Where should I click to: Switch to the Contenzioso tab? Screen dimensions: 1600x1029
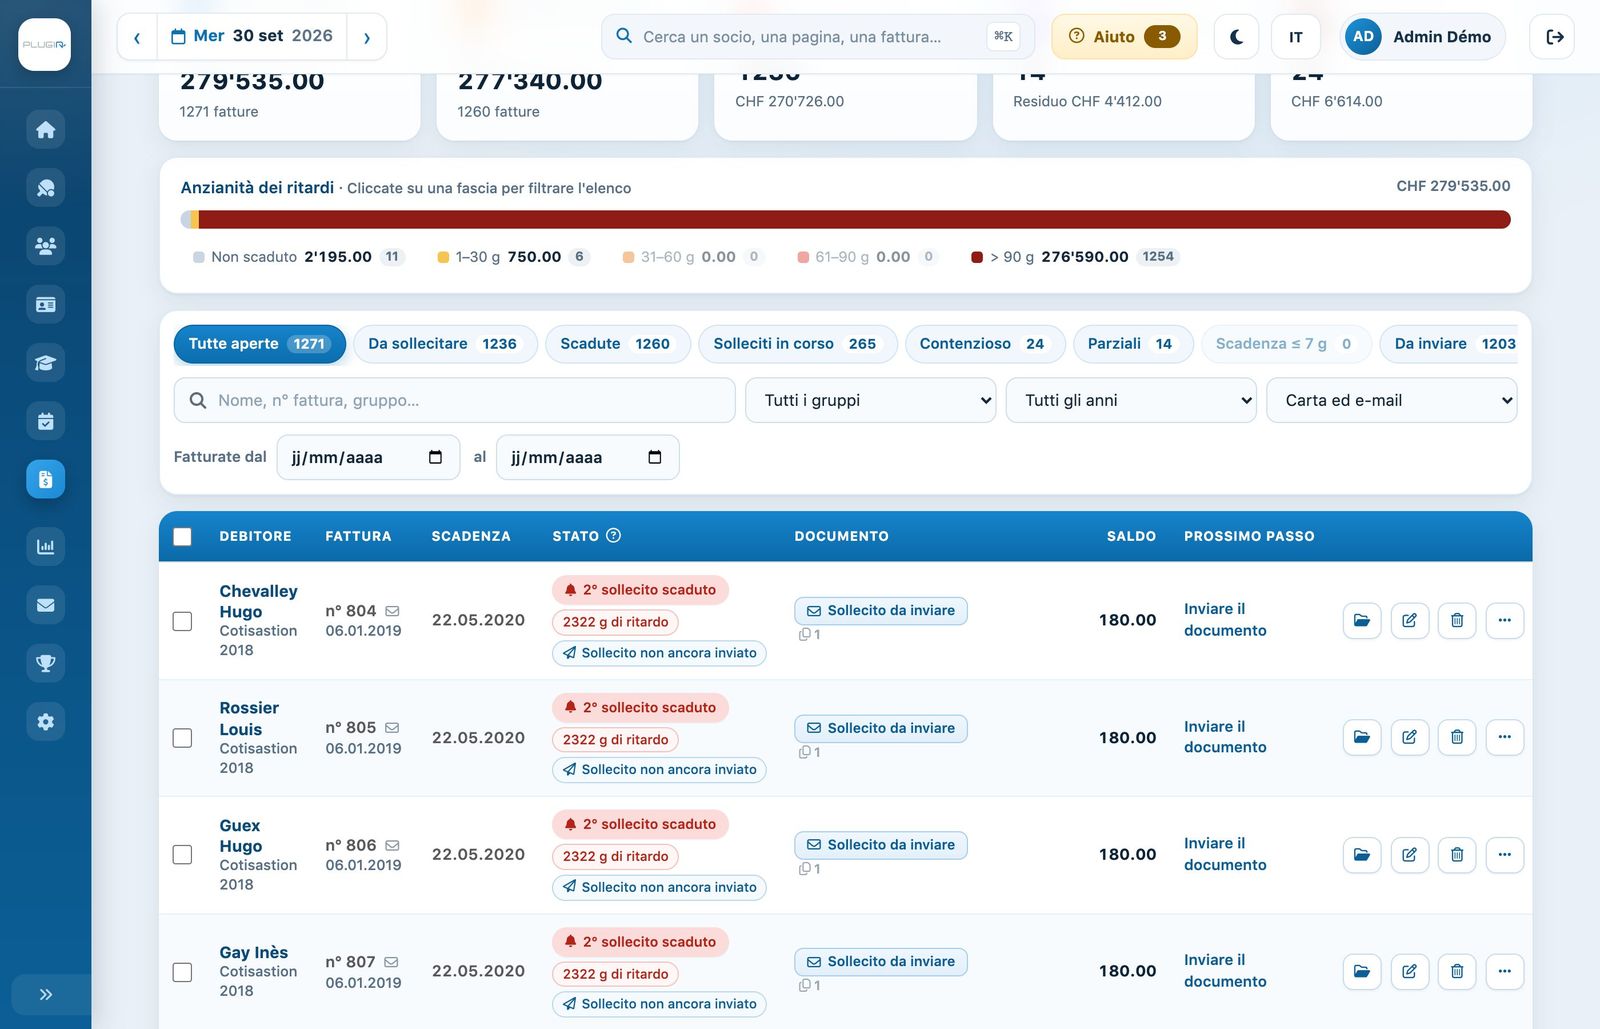985,344
